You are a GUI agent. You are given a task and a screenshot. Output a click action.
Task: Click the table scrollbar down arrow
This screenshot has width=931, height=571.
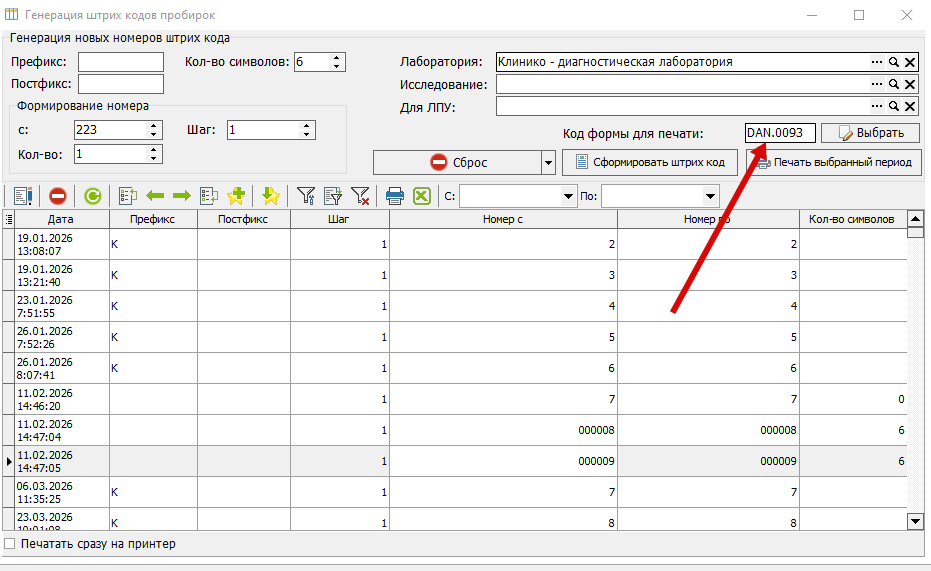915,522
